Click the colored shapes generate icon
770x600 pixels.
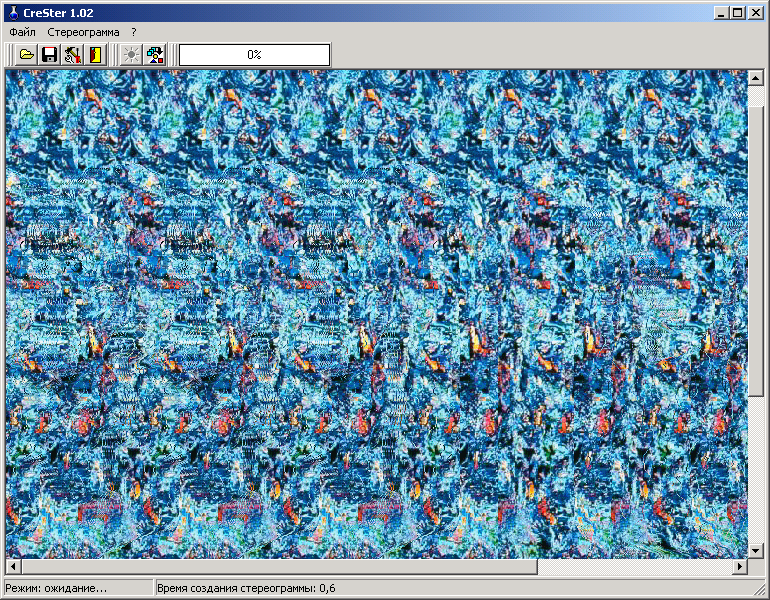(x=155, y=55)
